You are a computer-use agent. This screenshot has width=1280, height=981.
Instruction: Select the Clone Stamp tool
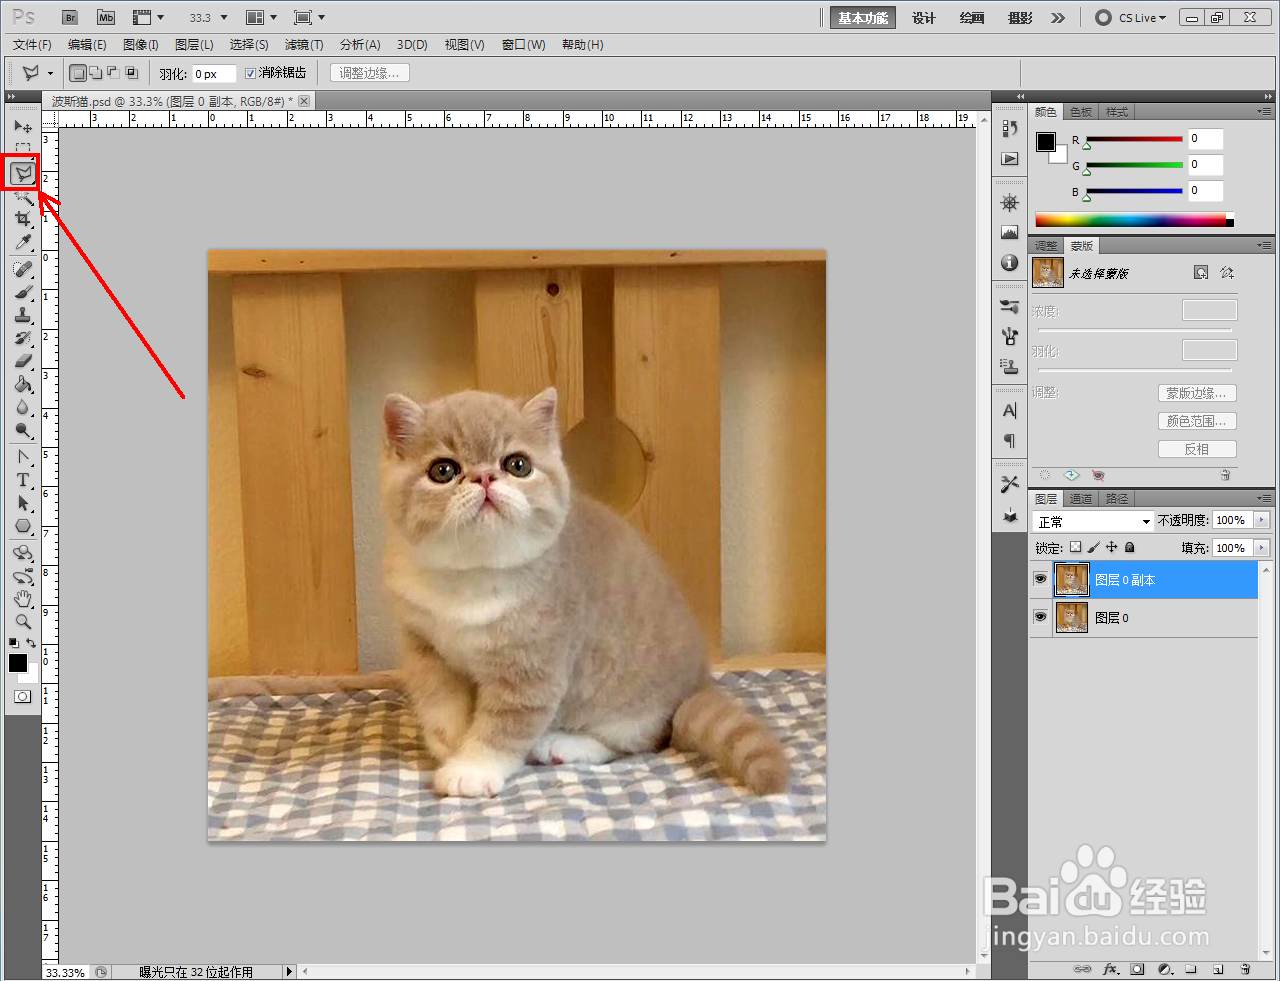23,316
